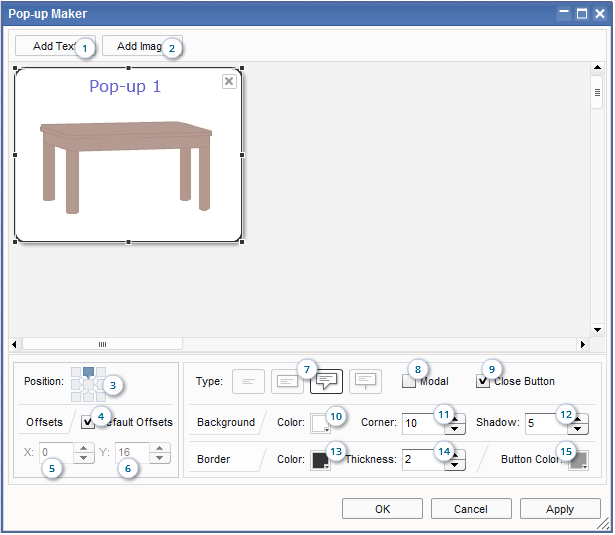Click the OK button
The width and height of the screenshot is (615, 535).
(x=382, y=509)
